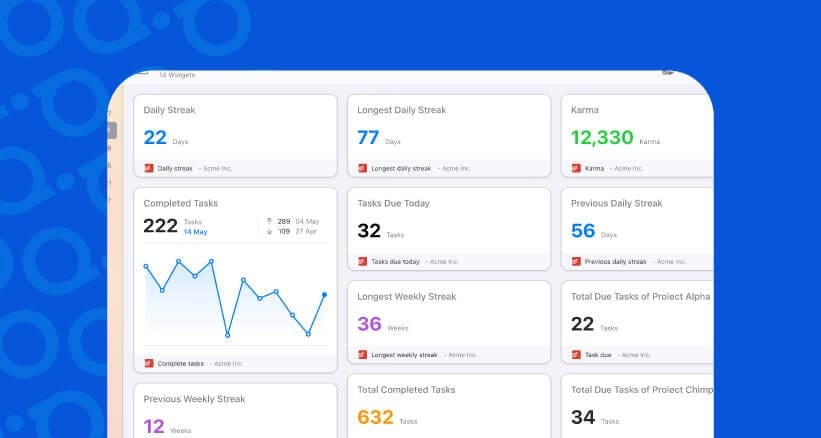This screenshot has width=821, height=438.
Task: Click the red source icon in Karma widget footer
Action: click(576, 168)
